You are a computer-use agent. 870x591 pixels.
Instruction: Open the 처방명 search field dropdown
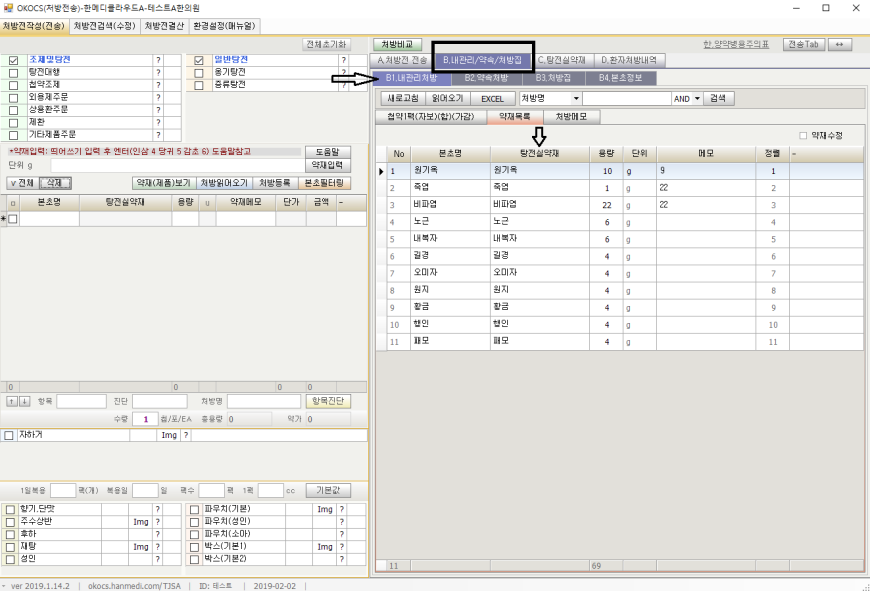click(576, 99)
